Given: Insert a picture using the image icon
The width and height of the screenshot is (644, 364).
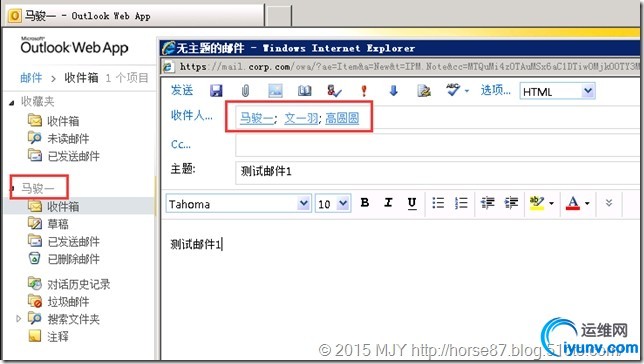Looking at the screenshot, I should click(275, 91).
